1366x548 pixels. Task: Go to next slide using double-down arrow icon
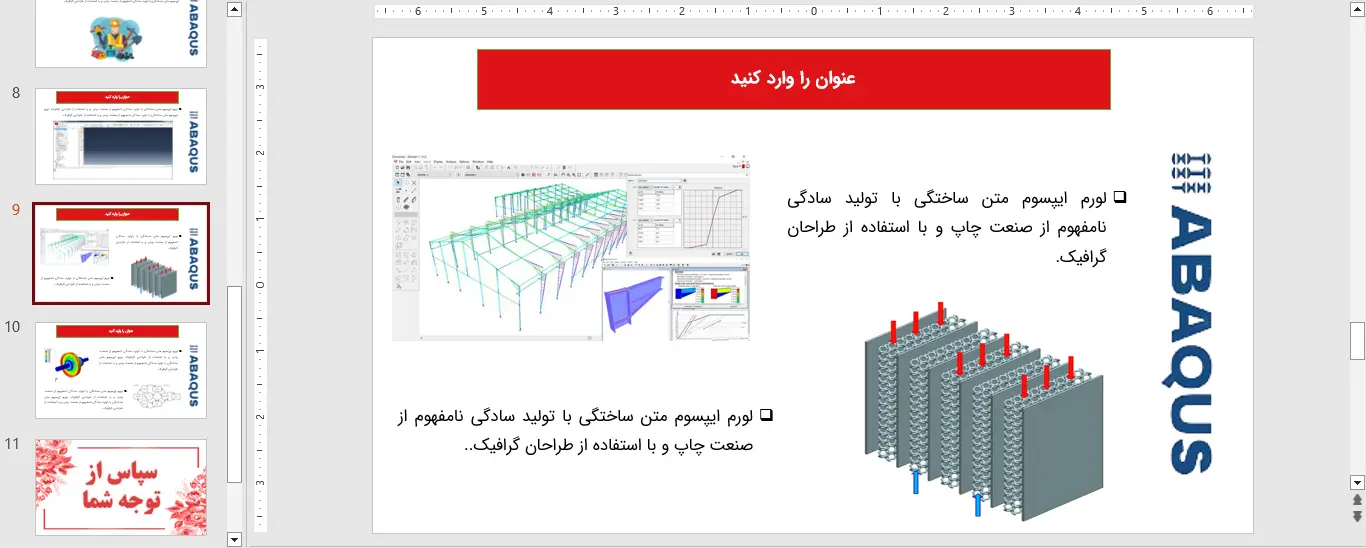point(1357,515)
